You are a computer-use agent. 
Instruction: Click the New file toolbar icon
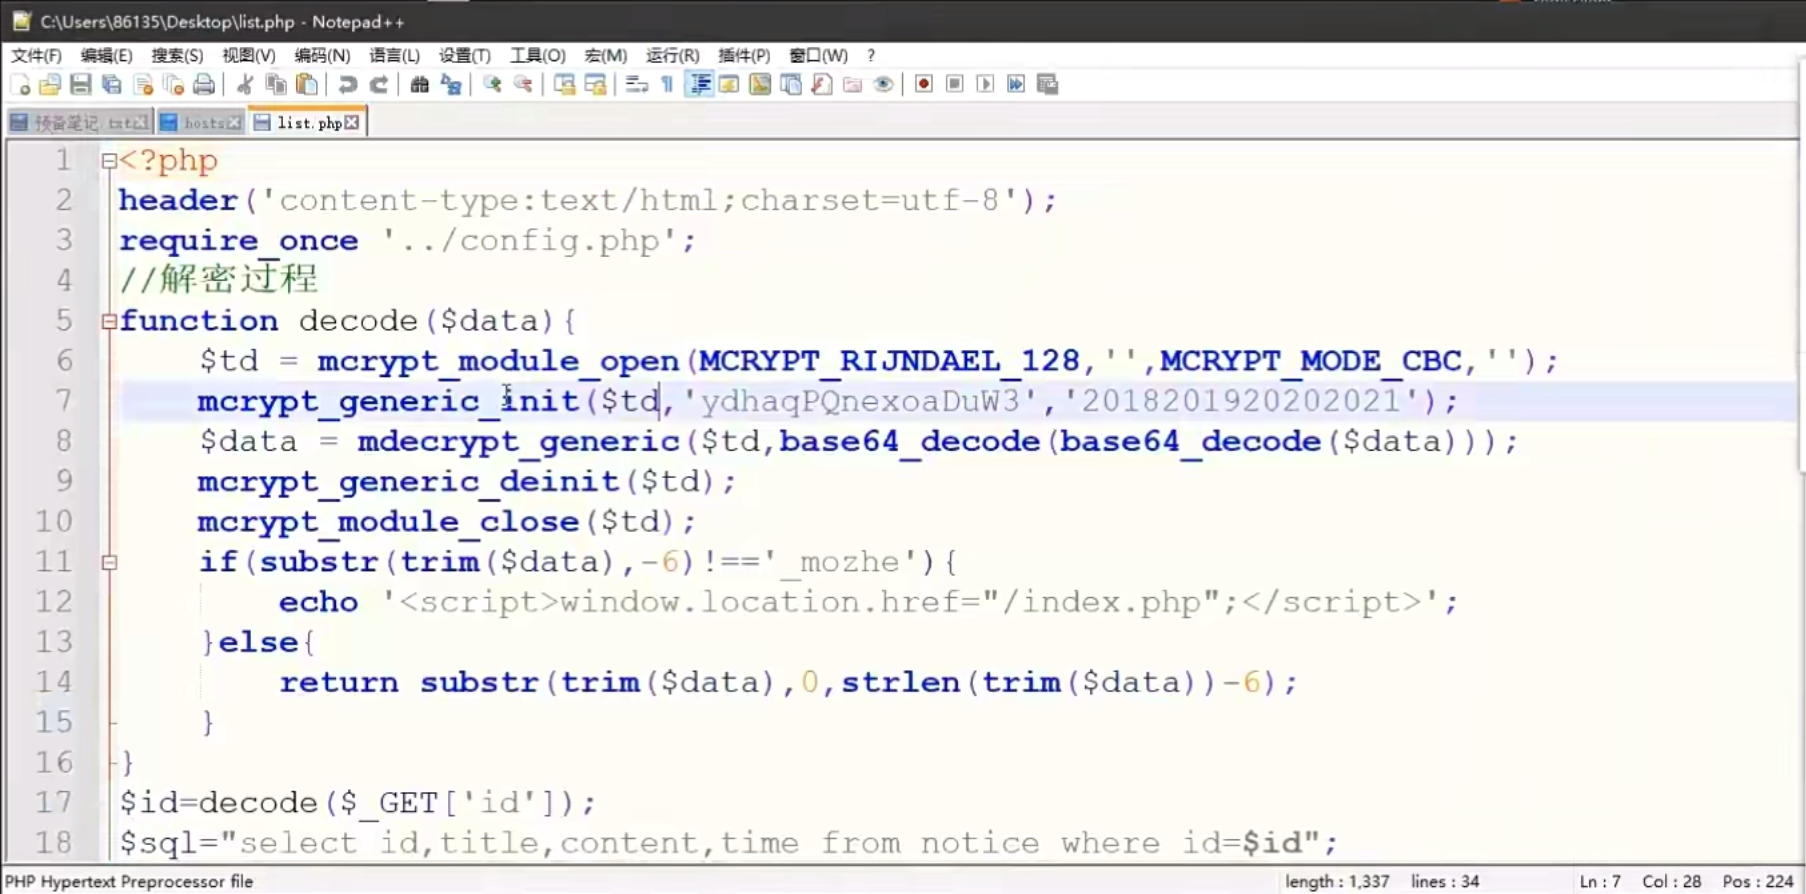(x=20, y=85)
